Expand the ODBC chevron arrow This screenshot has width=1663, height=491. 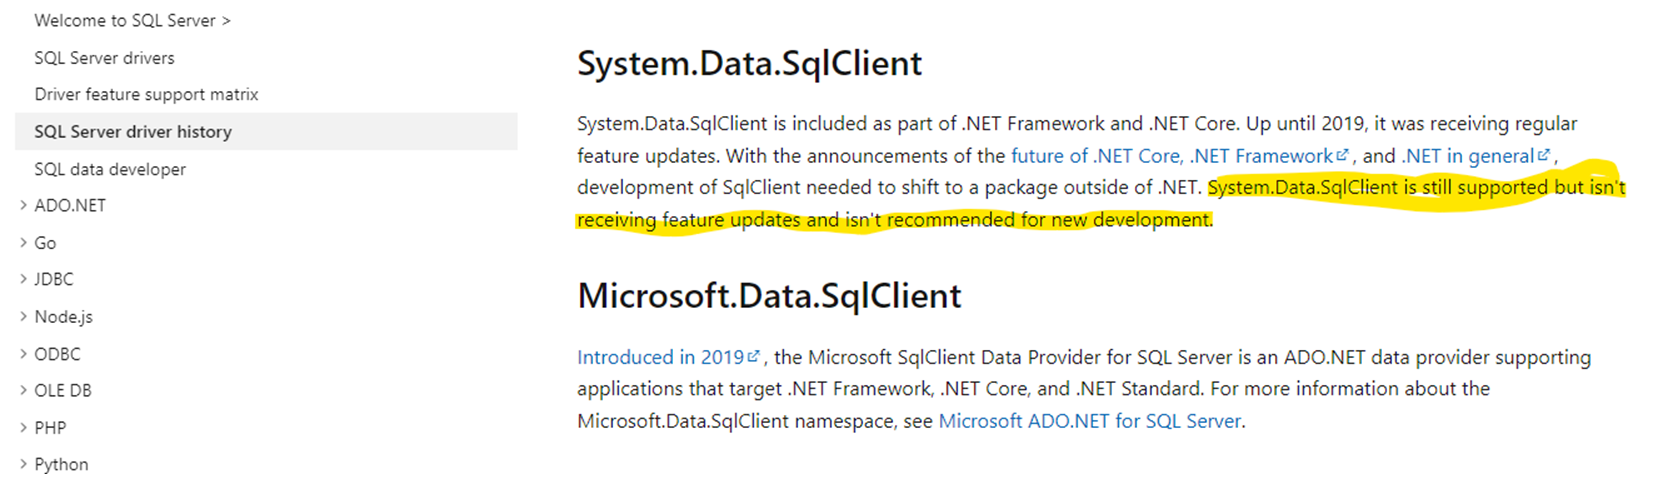pos(23,353)
